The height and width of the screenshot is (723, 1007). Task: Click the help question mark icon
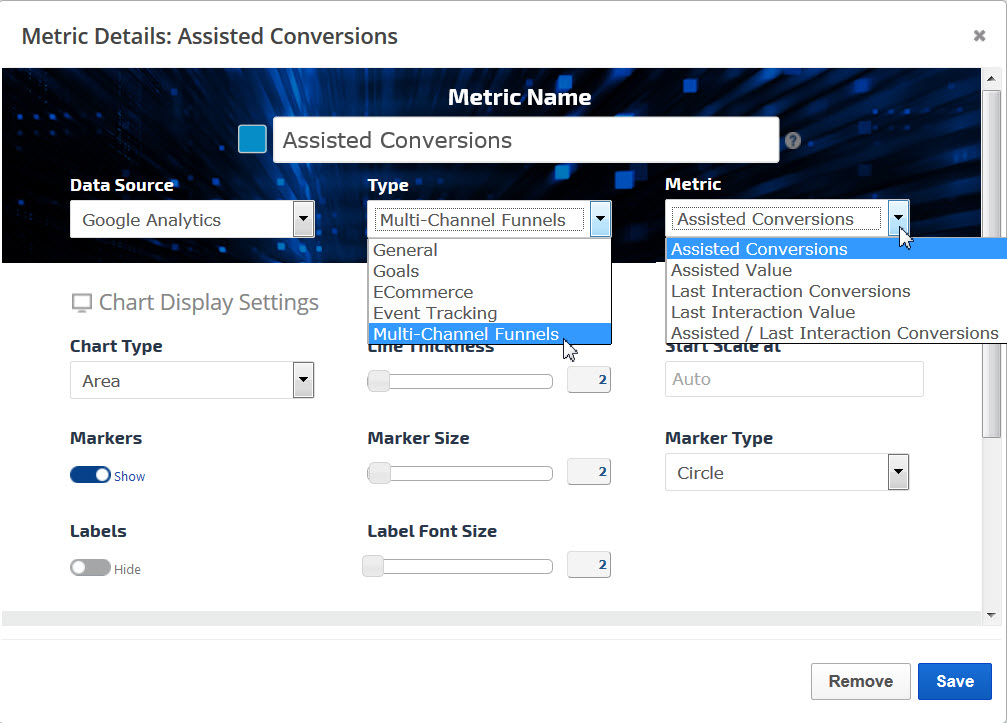tap(793, 141)
